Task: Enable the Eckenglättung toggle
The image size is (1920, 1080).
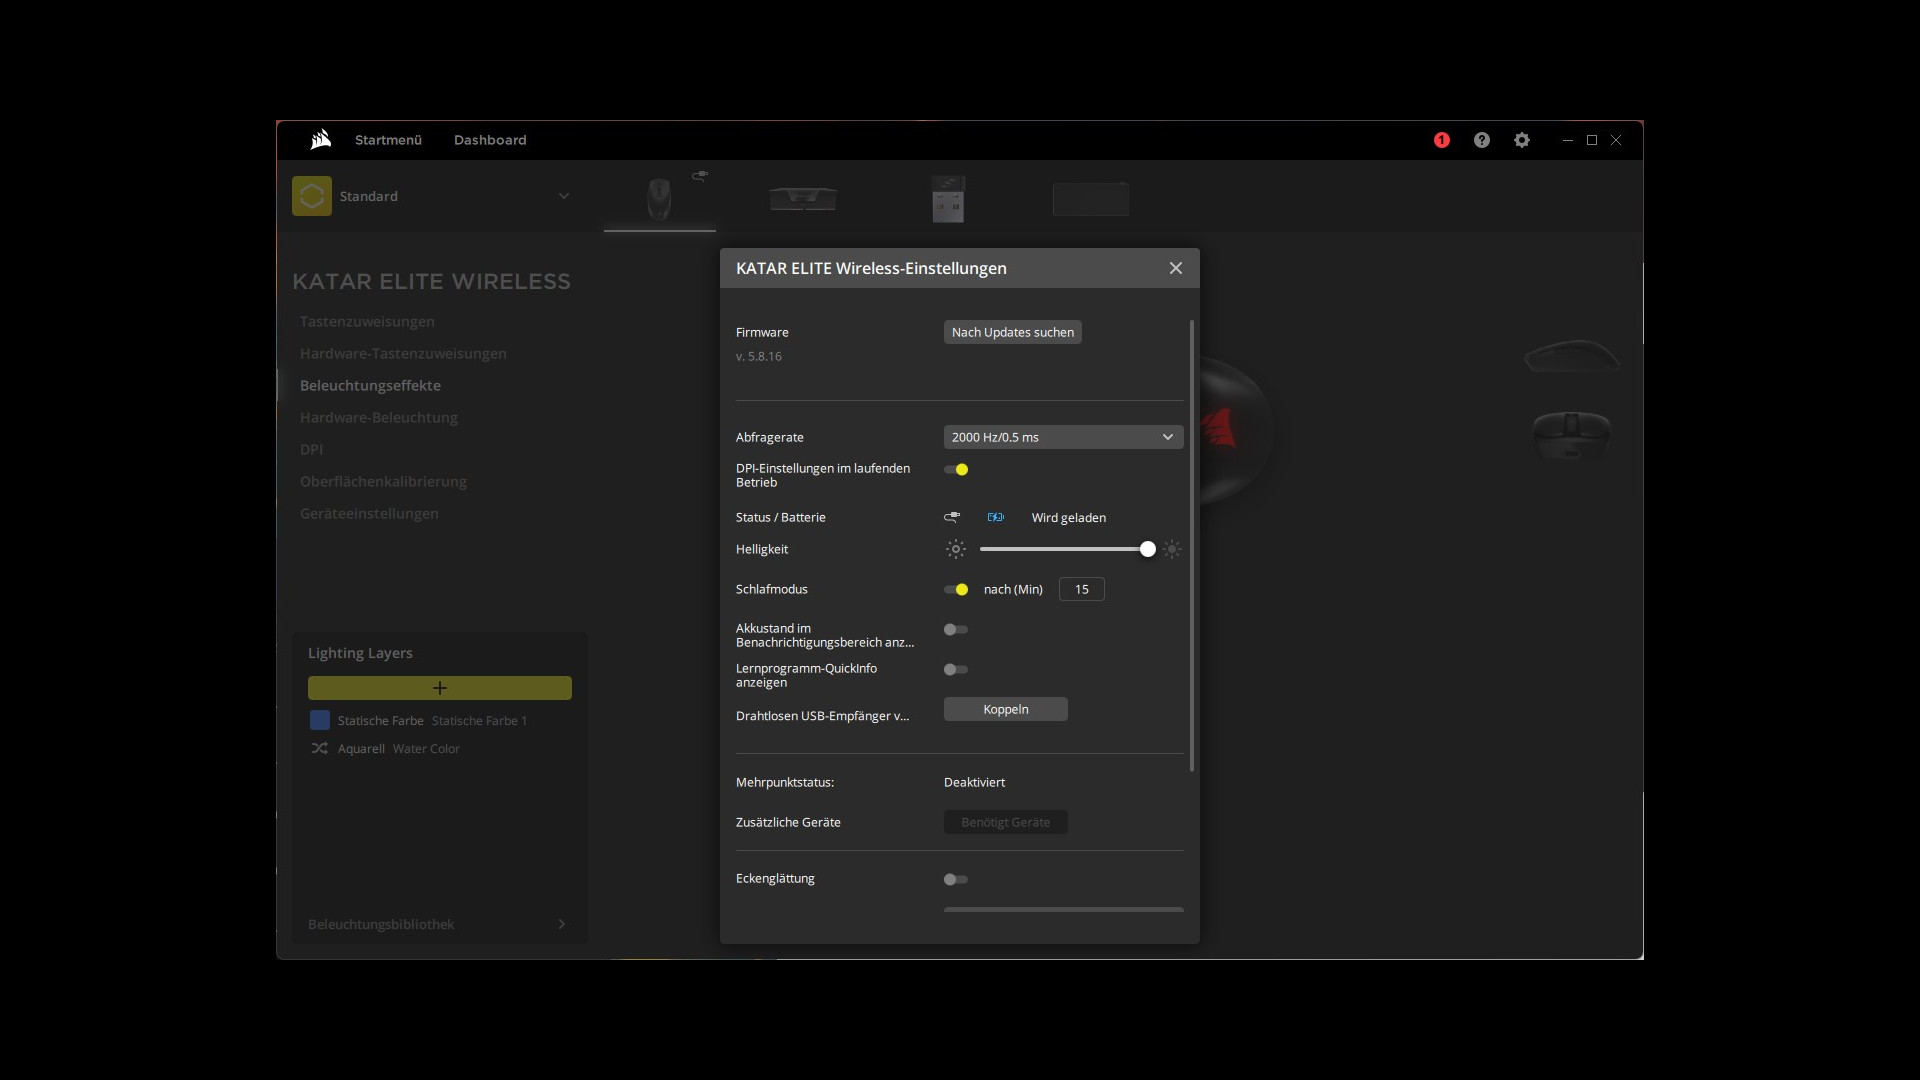Action: (956, 879)
